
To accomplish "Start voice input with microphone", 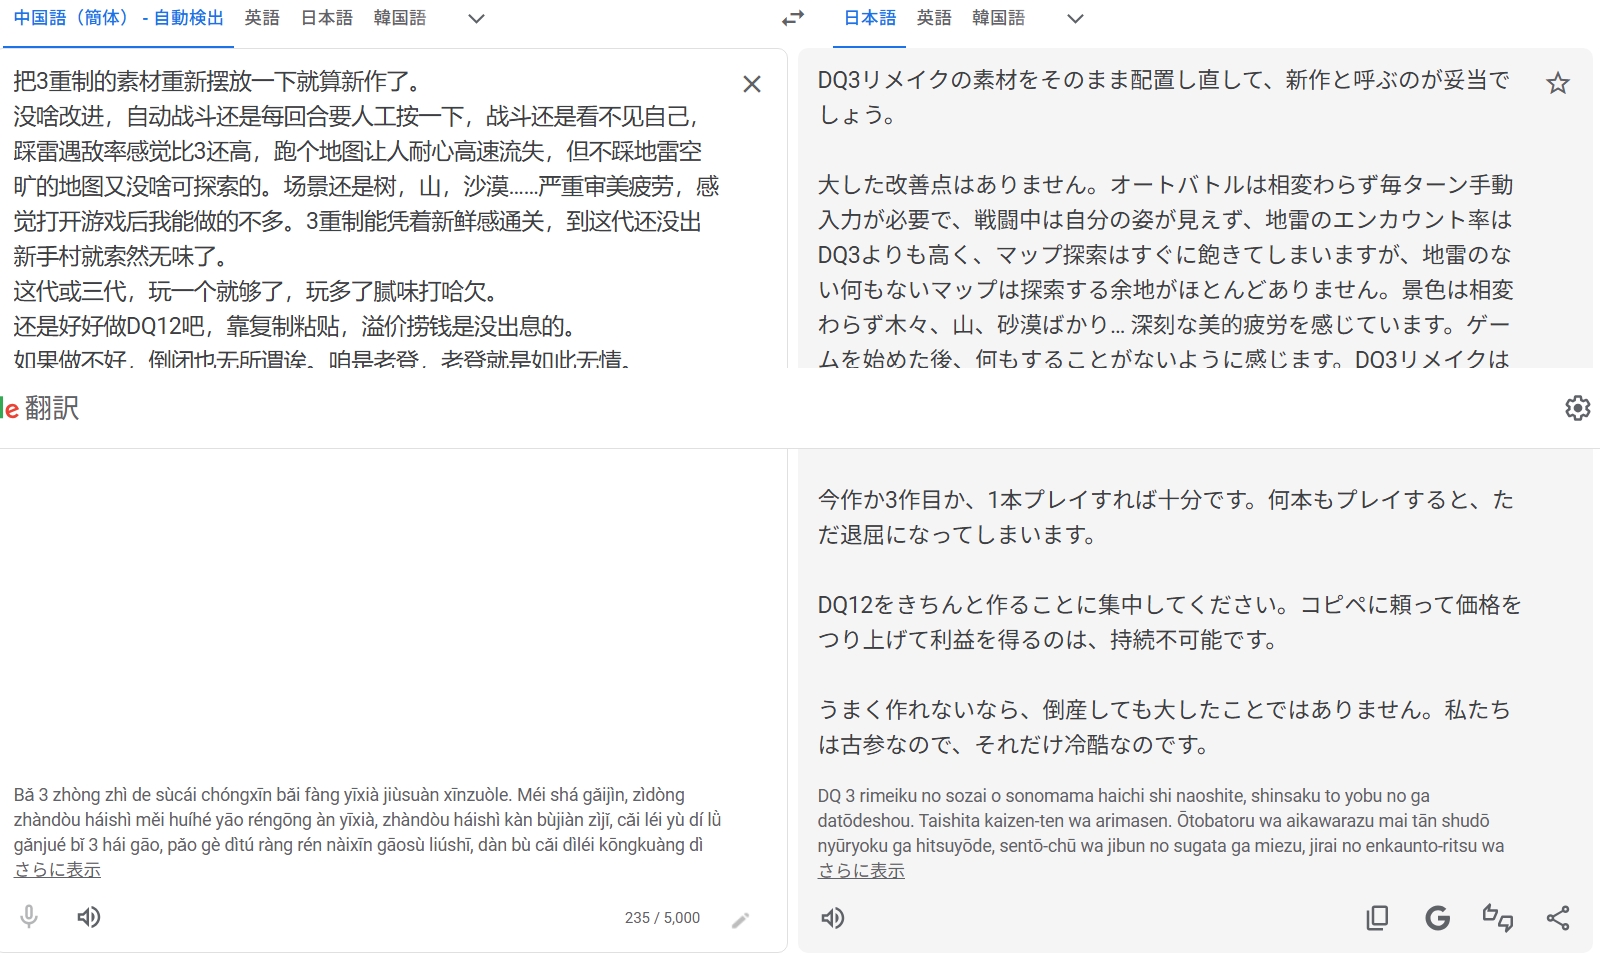I will pos(29,917).
